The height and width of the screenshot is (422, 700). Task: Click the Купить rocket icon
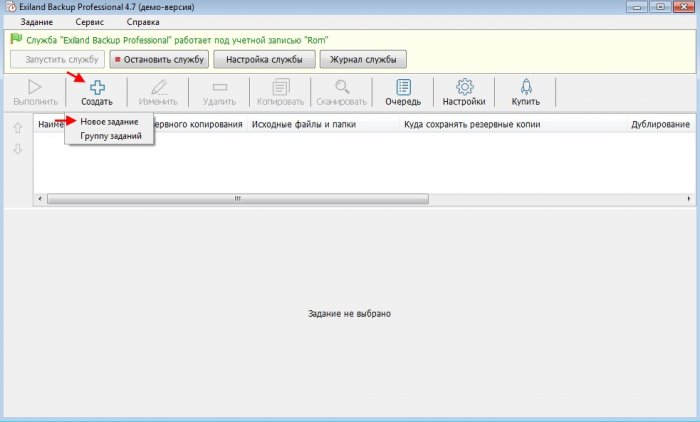tap(526, 87)
